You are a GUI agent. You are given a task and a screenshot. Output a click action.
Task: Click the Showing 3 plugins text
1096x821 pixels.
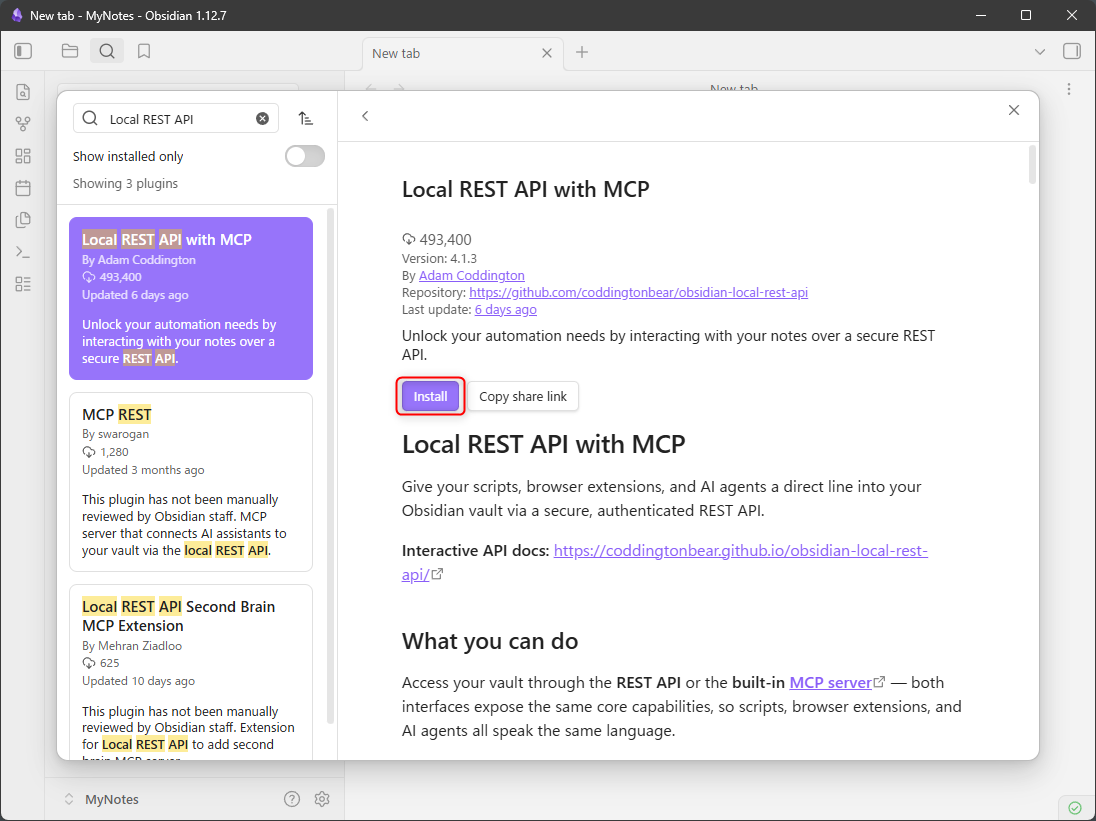(x=125, y=184)
